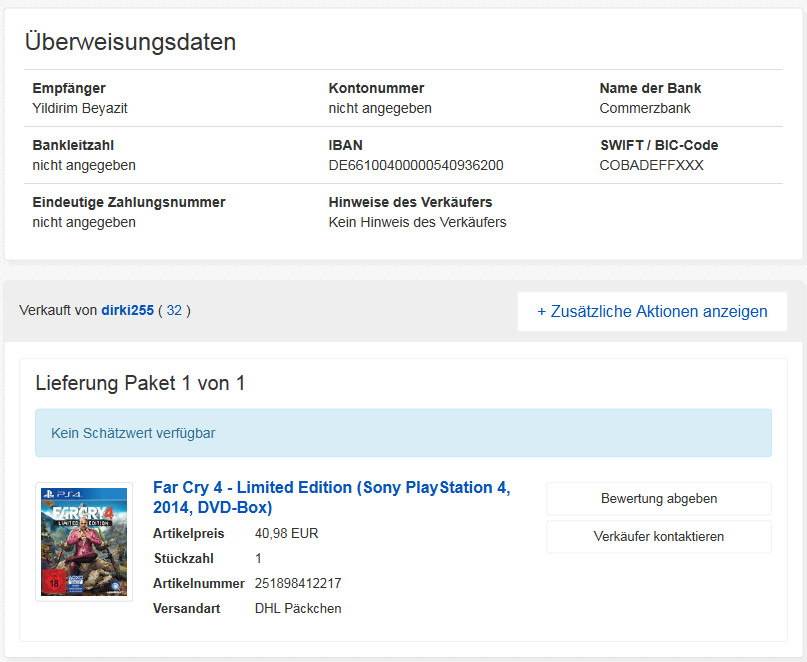Click the Kein Hinweis des Verkäufers text

(417, 222)
